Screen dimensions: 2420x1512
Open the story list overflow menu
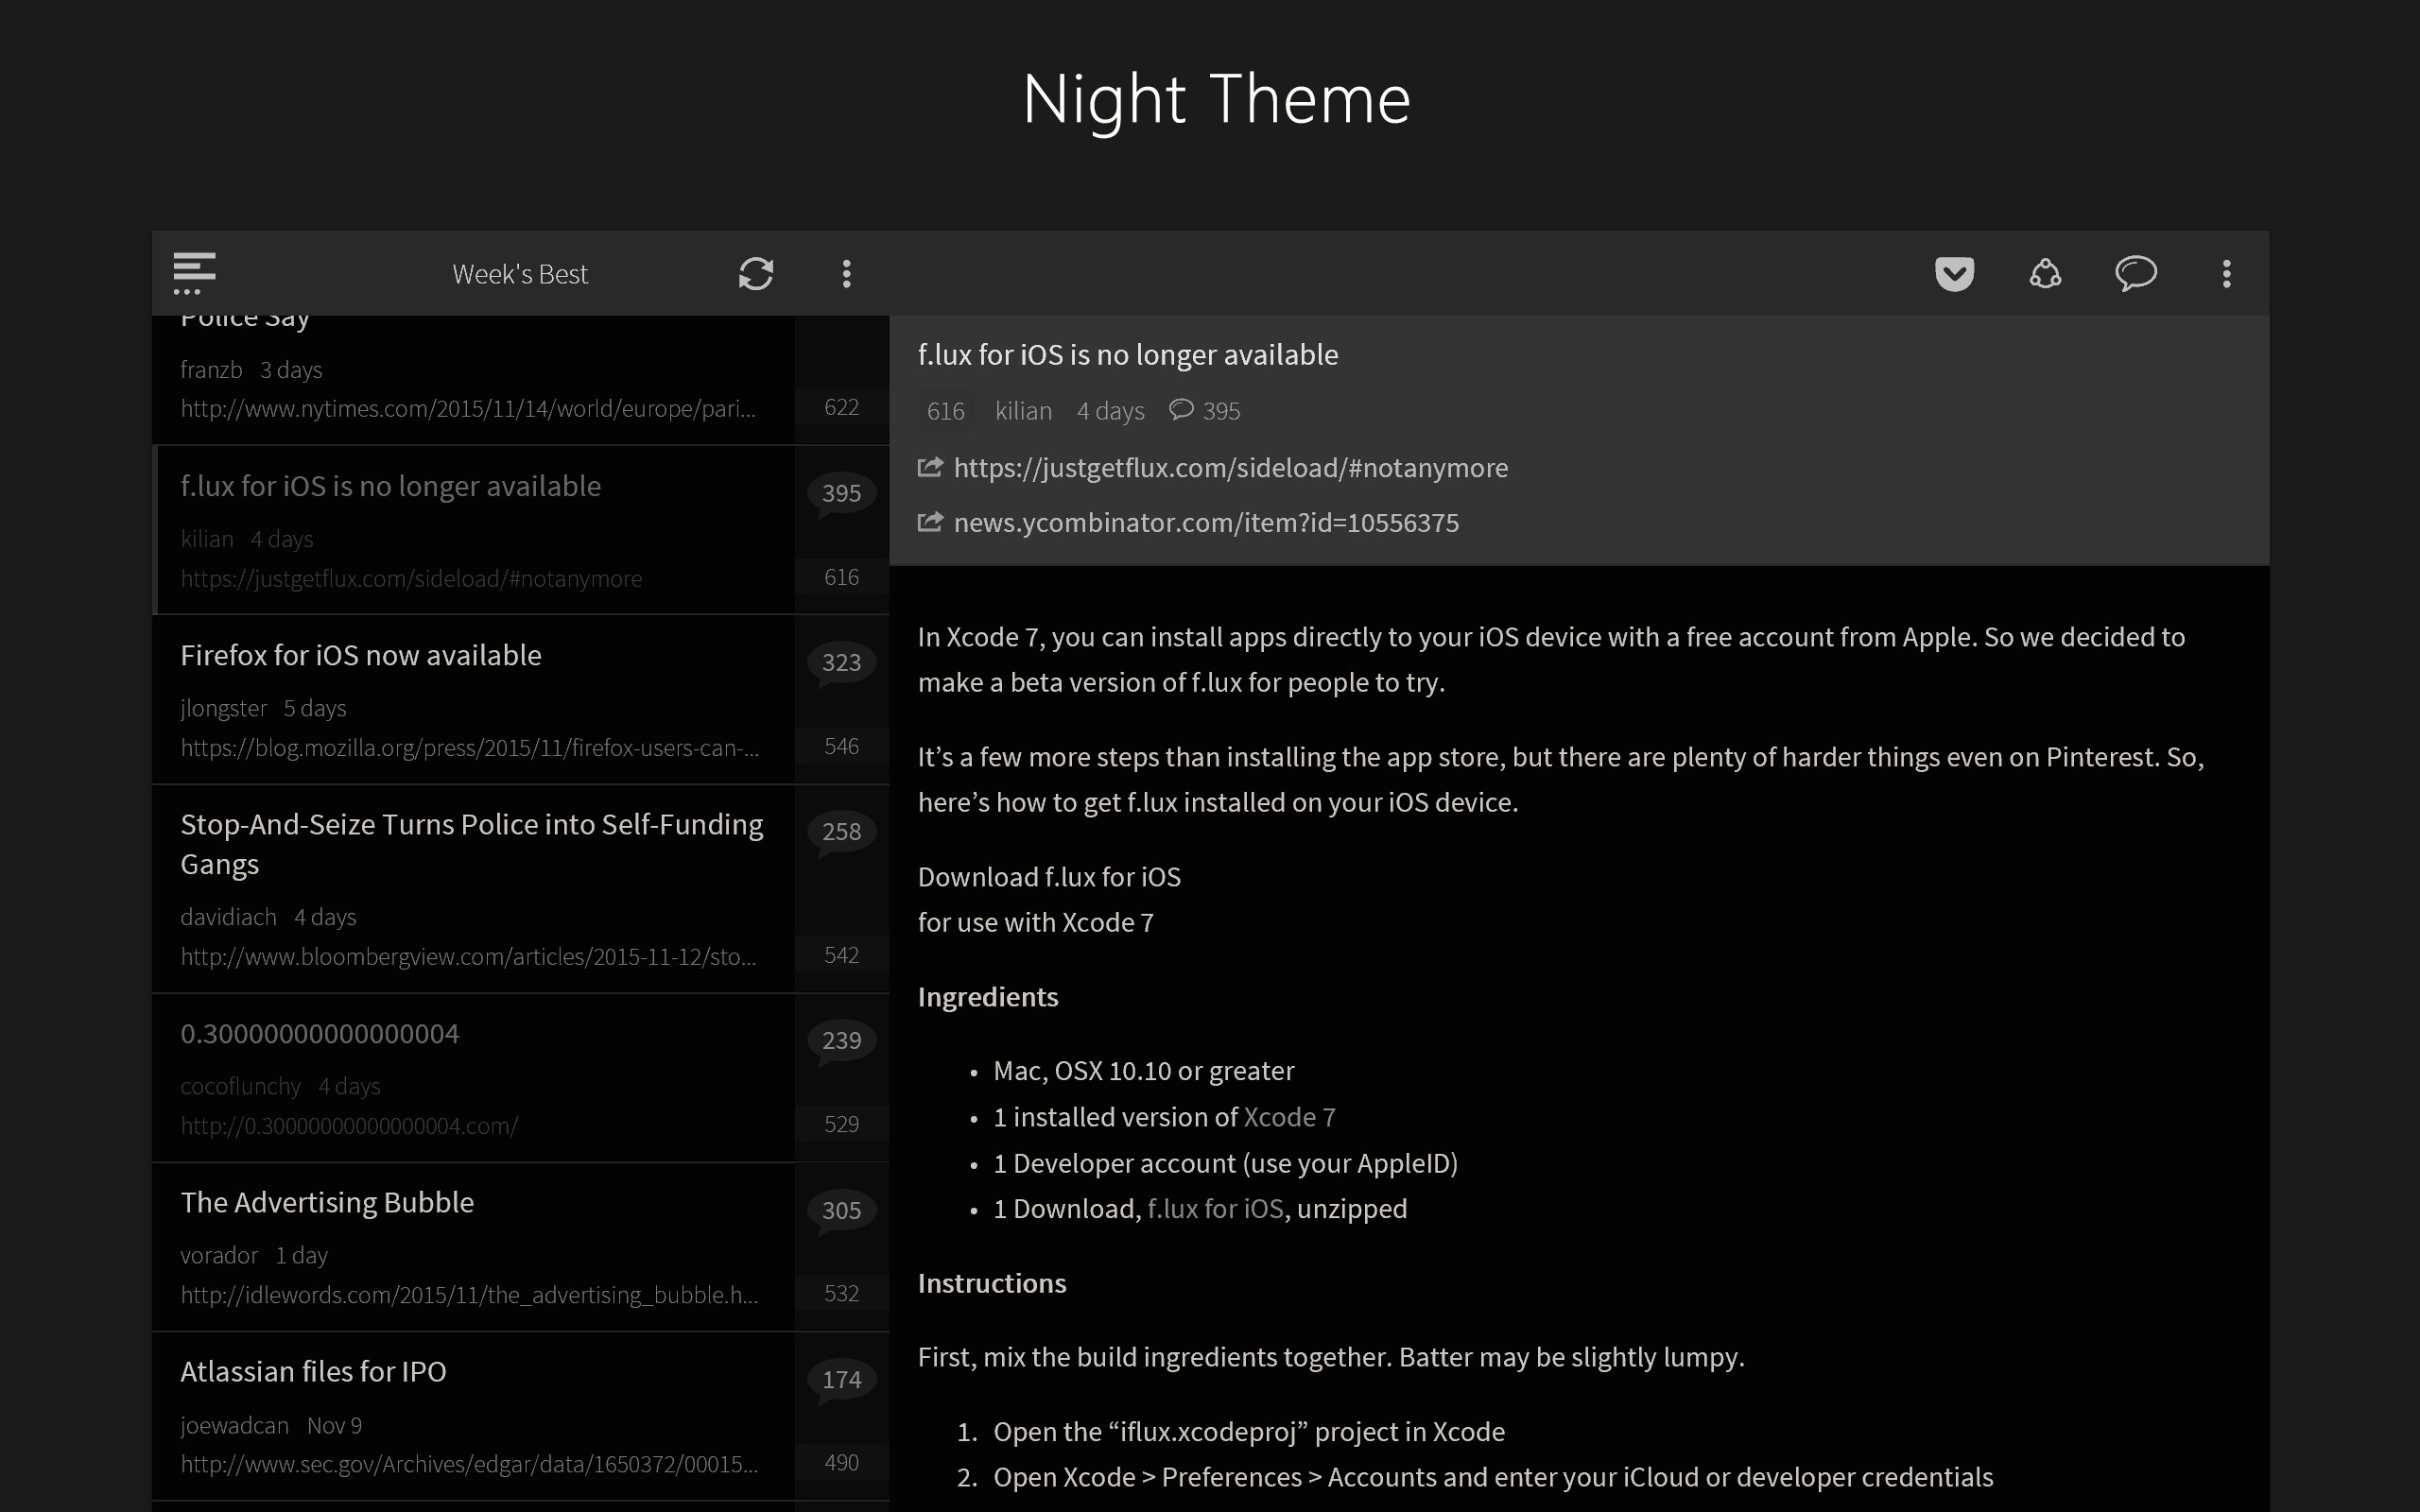846,273
